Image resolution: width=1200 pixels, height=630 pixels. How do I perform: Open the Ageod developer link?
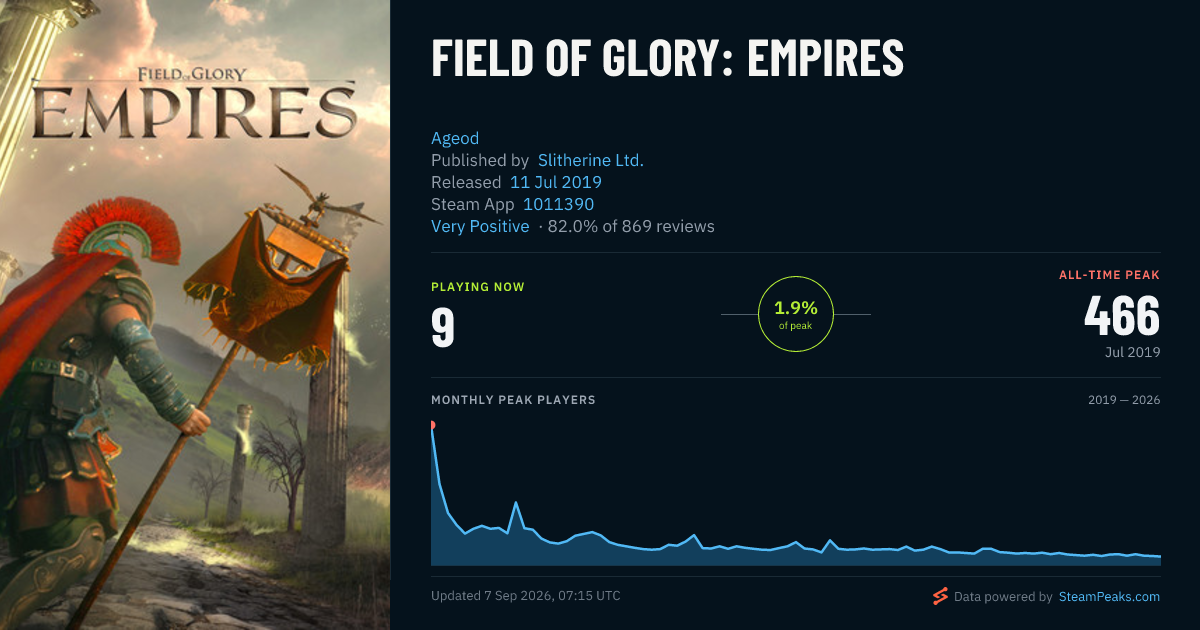point(455,138)
